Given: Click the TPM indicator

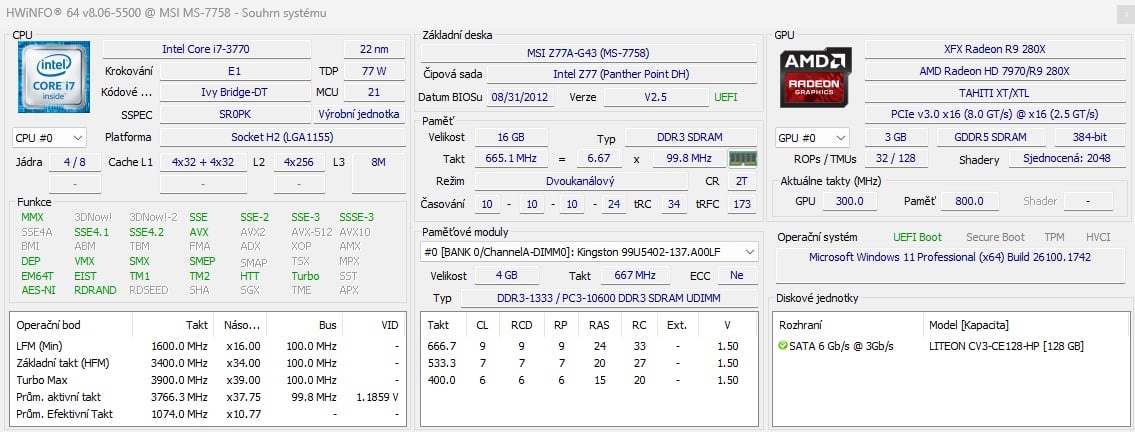Looking at the screenshot, I should 1054,237.
